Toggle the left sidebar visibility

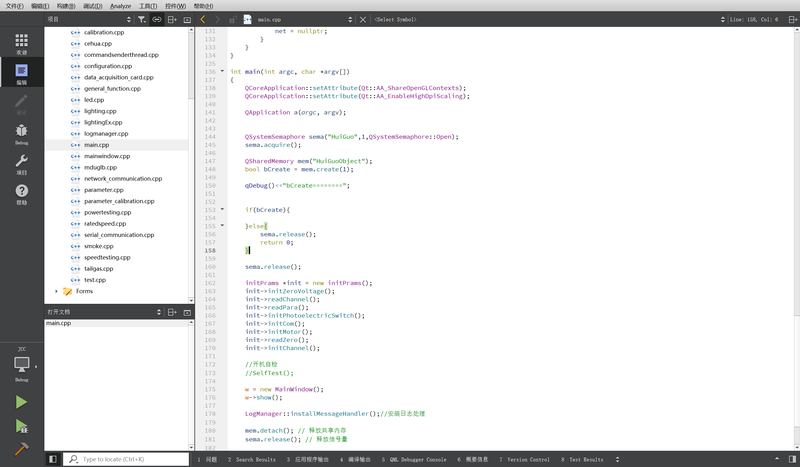click(x=52, y=459)
